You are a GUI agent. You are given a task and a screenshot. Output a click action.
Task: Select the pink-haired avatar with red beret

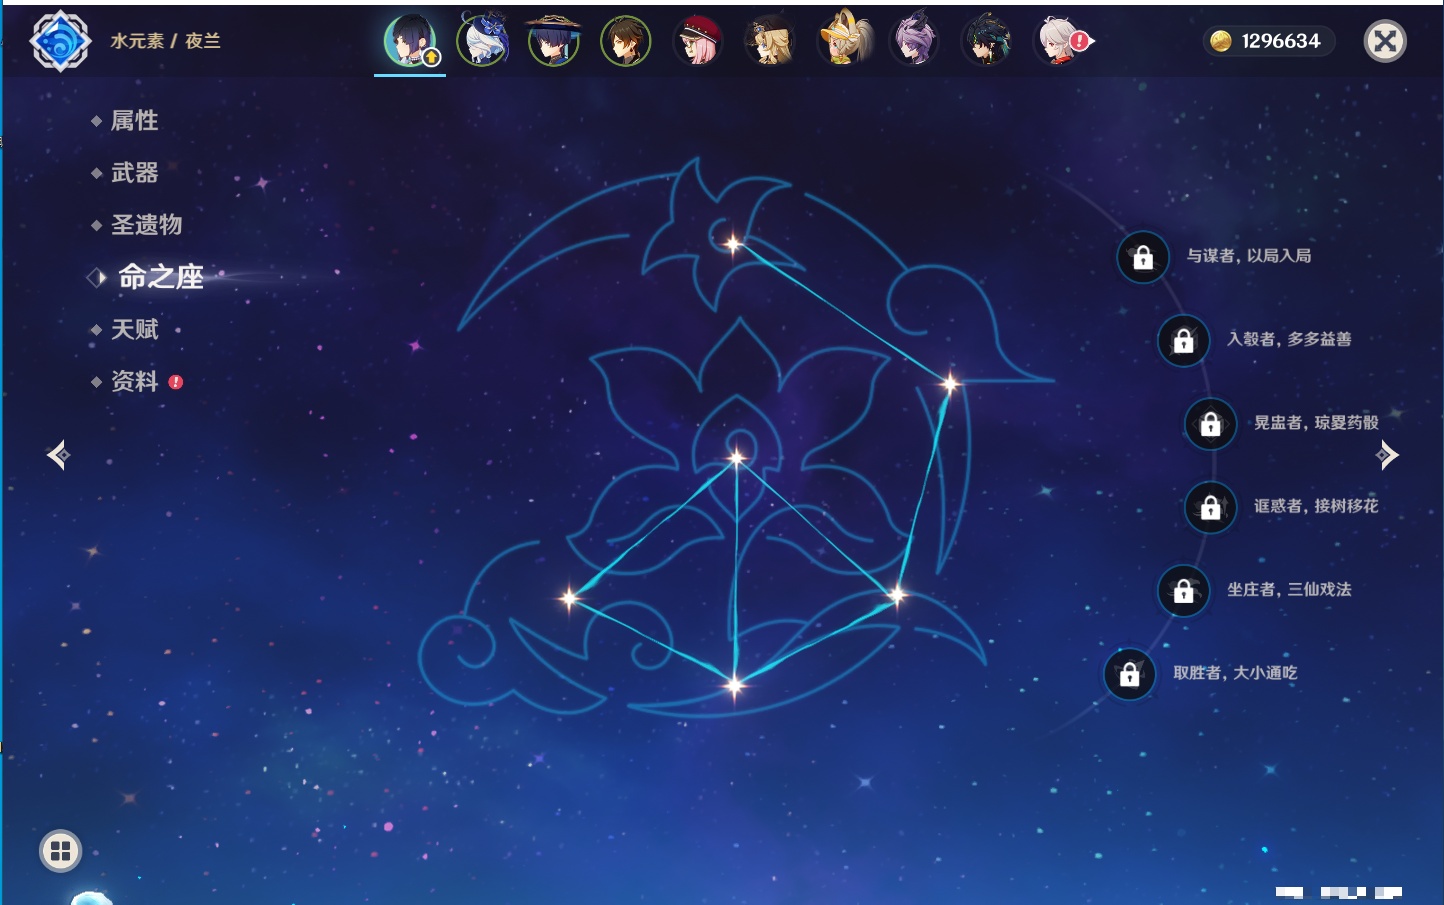[x=698, y=41]
